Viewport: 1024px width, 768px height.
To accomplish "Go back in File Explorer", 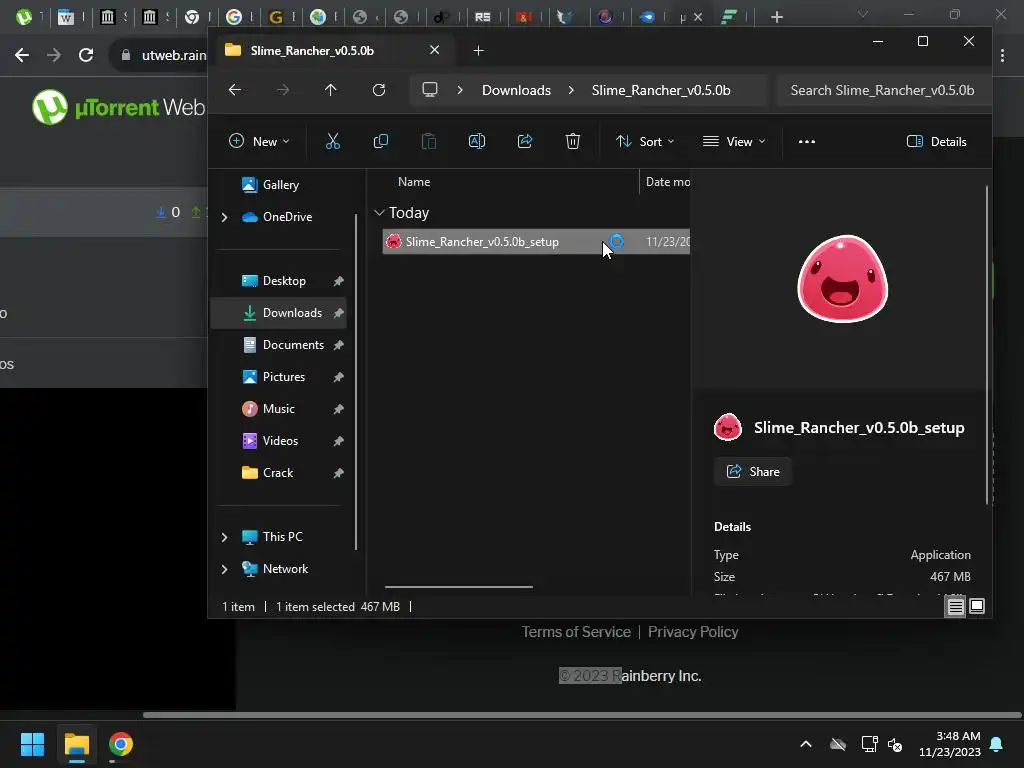I will click(x=235, y=89).
